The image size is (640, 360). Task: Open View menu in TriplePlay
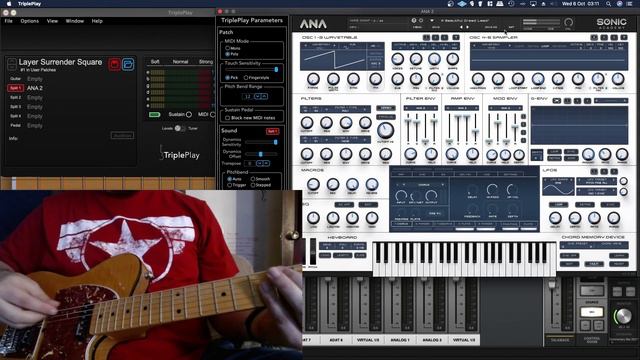pyautogui.click(x=52, y=21)
